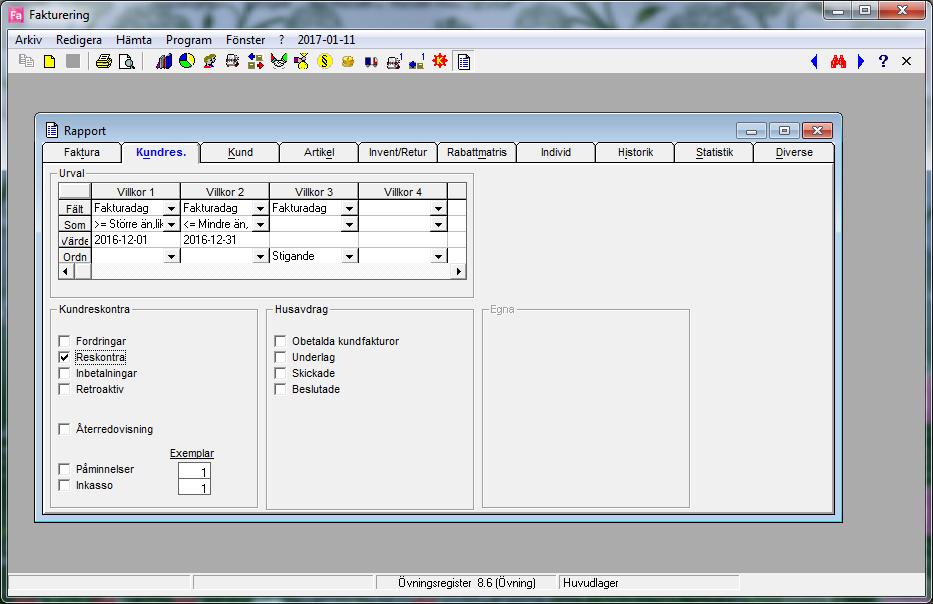Click the Villkor 1 column header
Viewport: 933px width, 604px height.
pos(136,192)
